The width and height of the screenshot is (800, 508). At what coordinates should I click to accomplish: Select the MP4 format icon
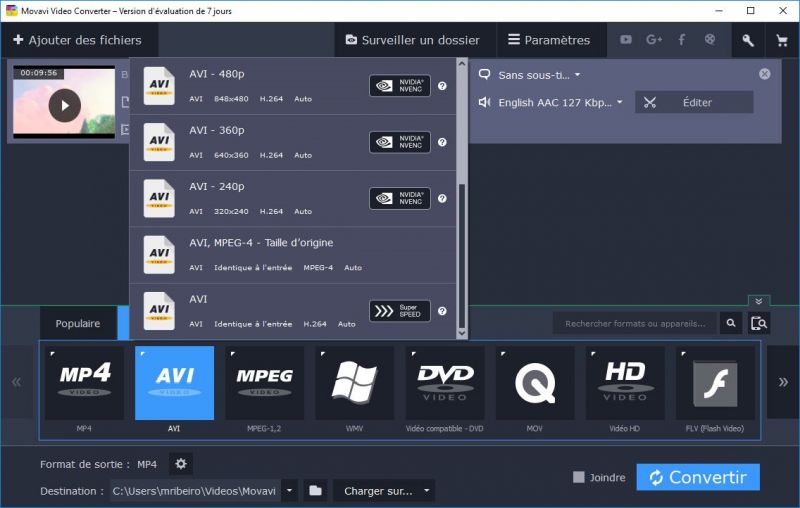[x=84, y=383]
